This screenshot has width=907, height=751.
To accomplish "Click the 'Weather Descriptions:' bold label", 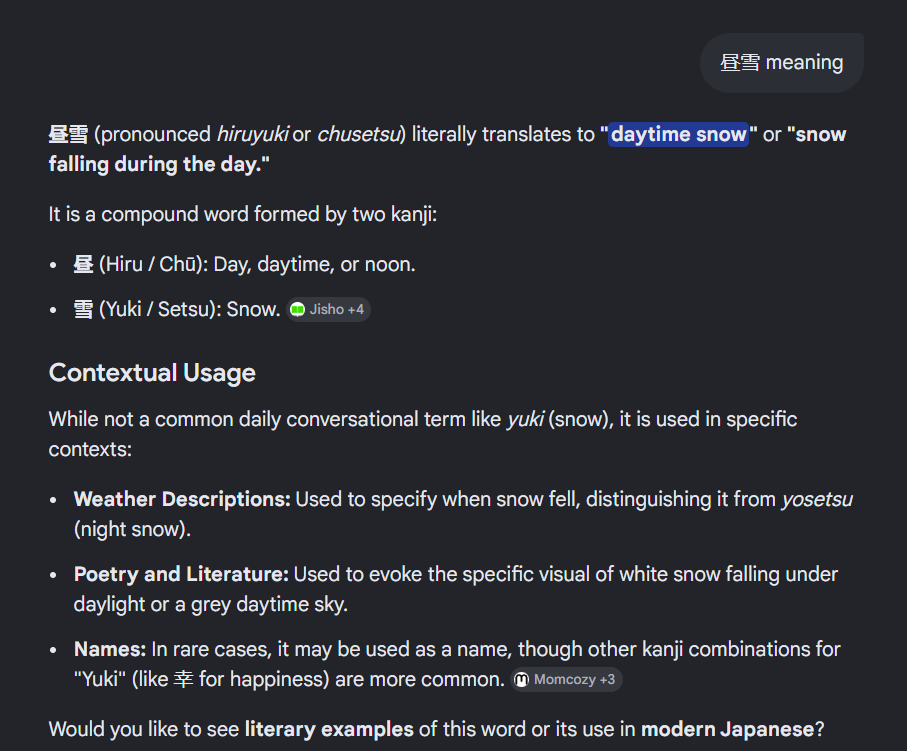I will tap(182, 499).
